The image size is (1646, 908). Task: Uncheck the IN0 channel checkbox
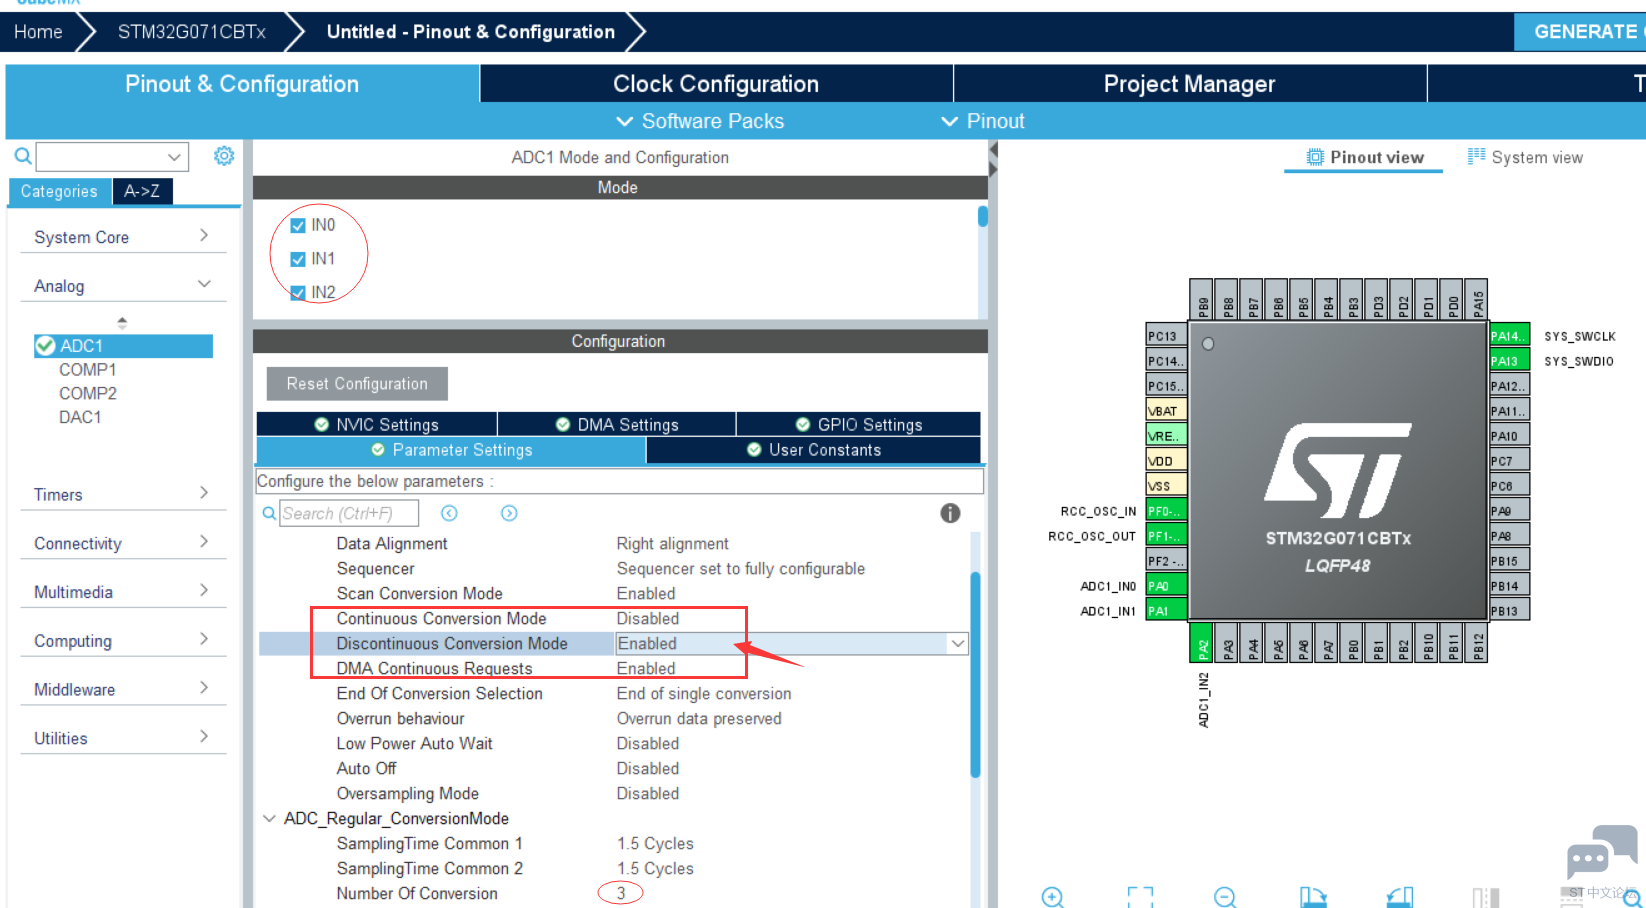[298, 226]
